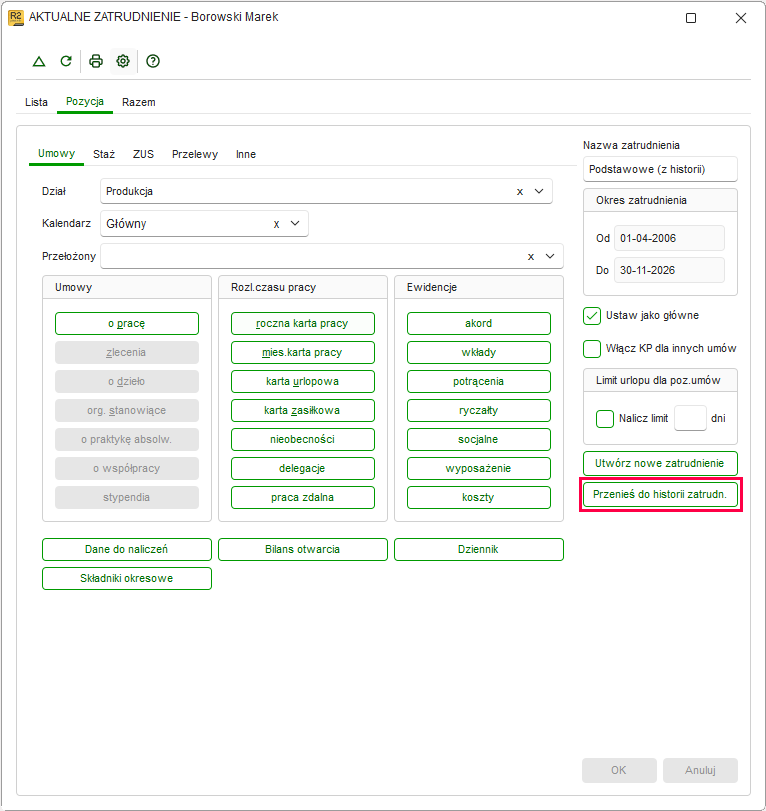Click the wyposażenie button
Image resolution: width=766 pixels, height=811 pixels.
pos(478,469)
